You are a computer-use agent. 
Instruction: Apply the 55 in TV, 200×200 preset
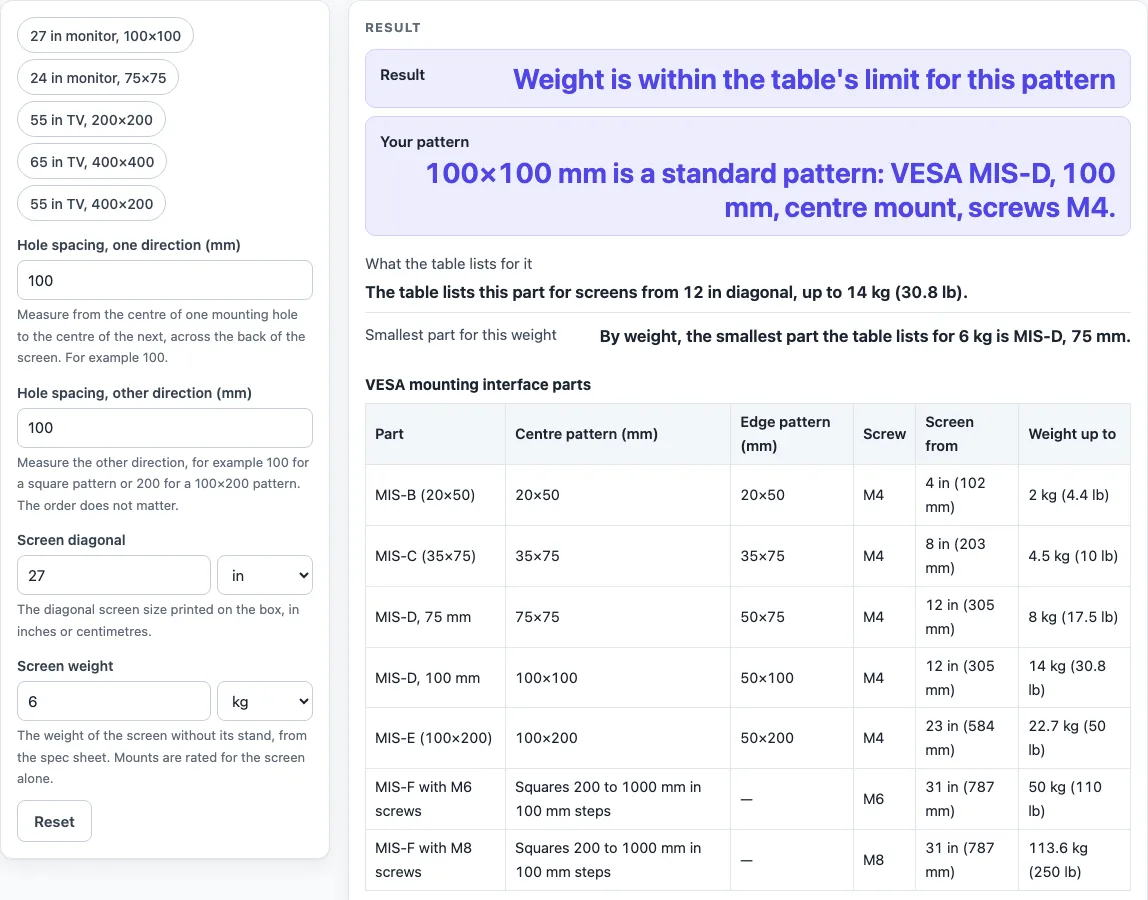[x=92, y=119]
